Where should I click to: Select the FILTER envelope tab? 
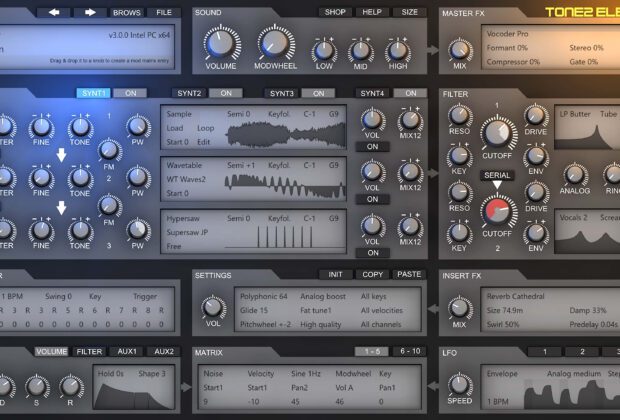(89, 352)
